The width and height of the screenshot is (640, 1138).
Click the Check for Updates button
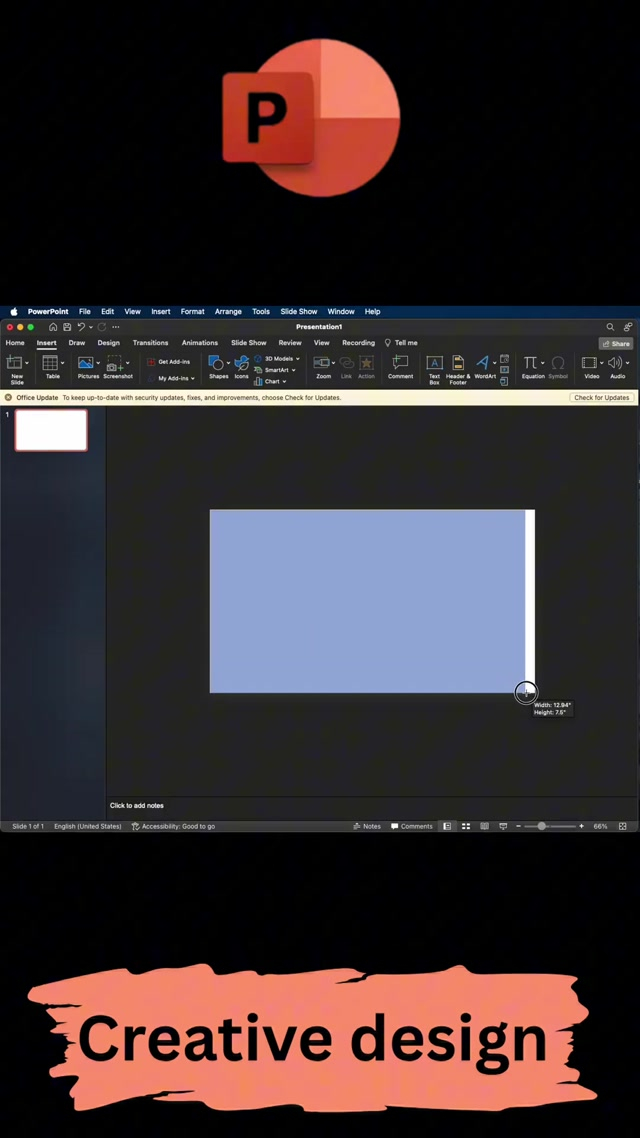coord(601,397)
